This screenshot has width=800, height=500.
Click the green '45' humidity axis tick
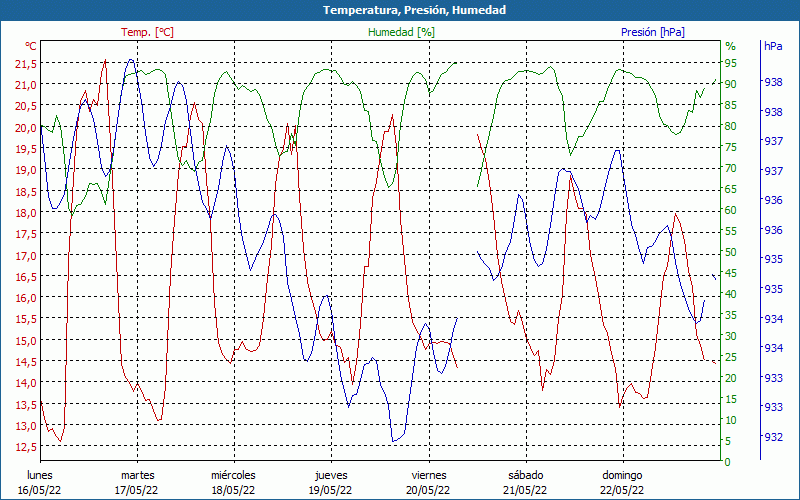[731, 273]
